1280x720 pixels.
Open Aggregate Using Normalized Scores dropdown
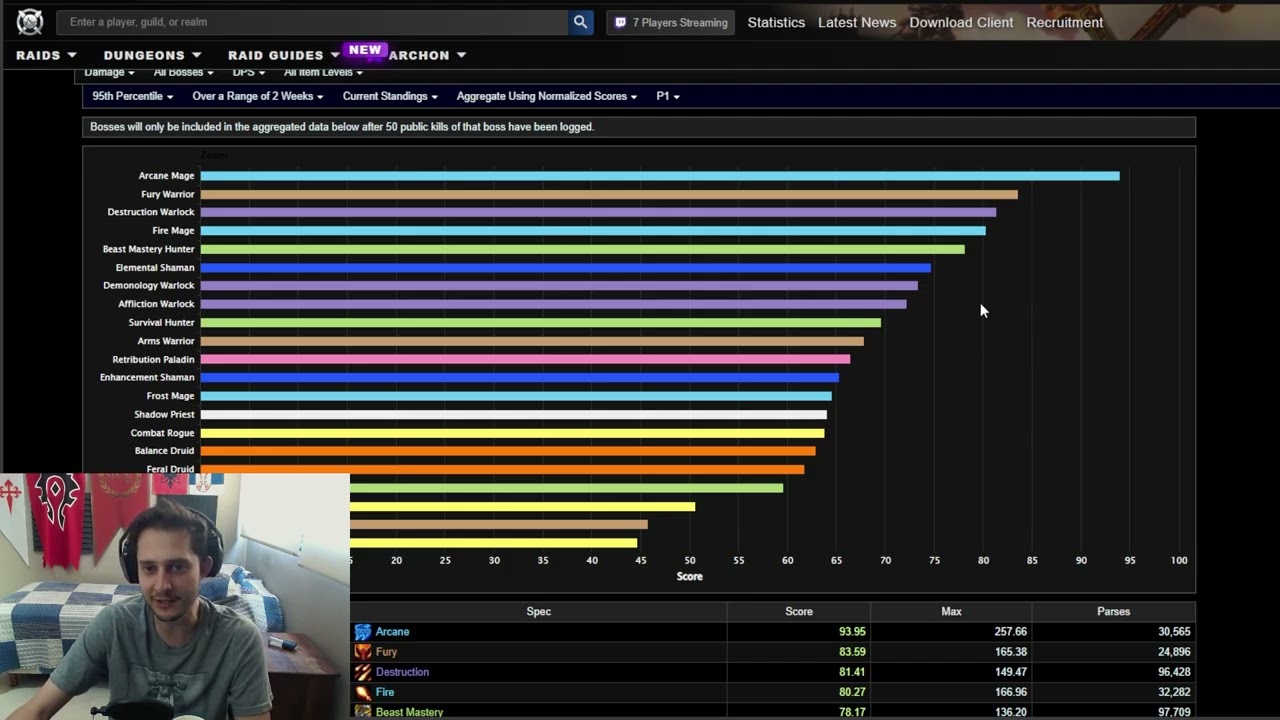pos(547,96)
